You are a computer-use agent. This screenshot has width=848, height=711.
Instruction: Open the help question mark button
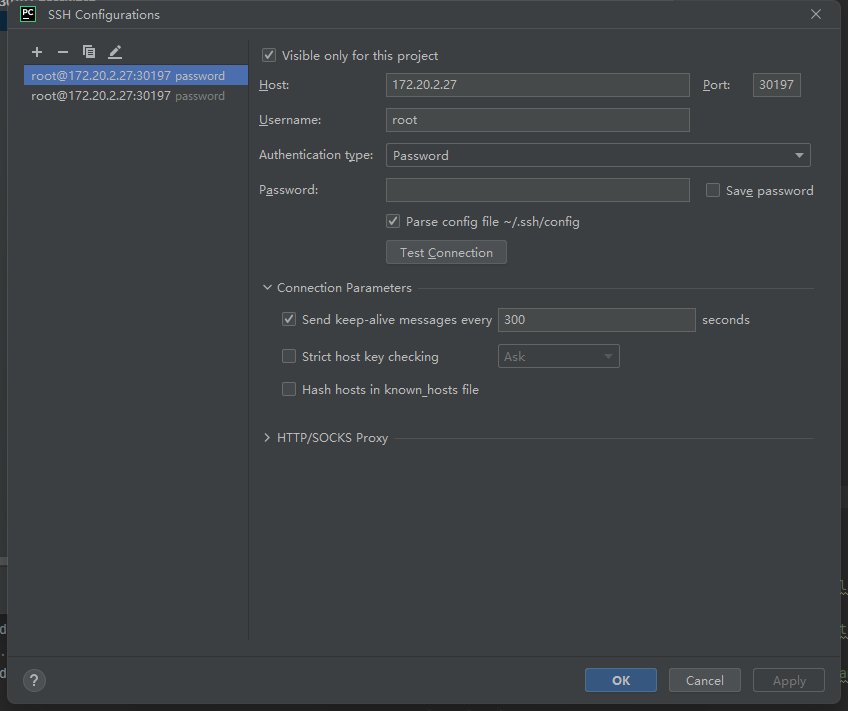(x=33, y=680)
